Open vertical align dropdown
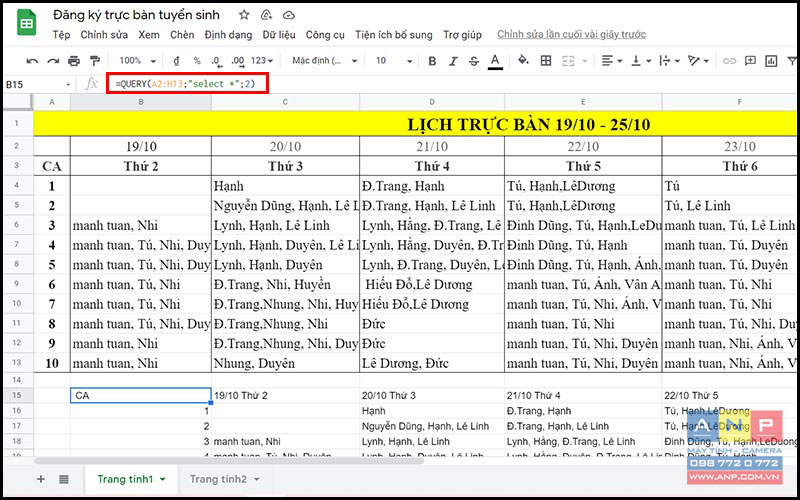 click(641, 61)
